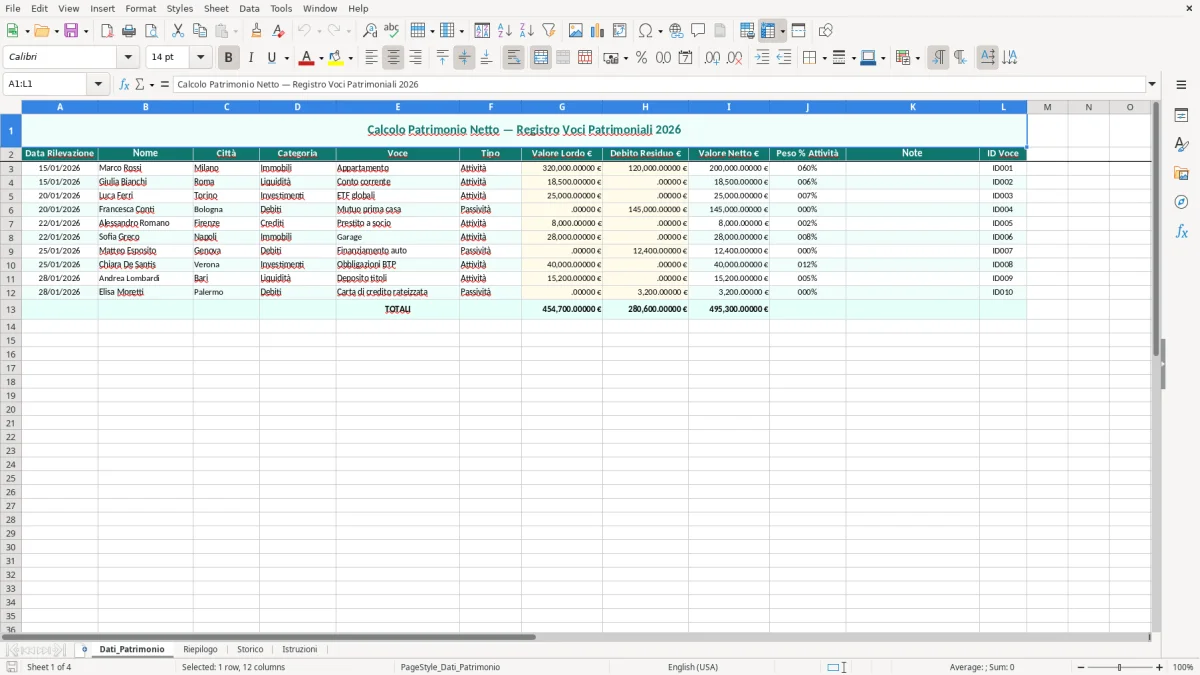1200x675 pixels.
Task: Insert a chart
Action: (597, 31)
